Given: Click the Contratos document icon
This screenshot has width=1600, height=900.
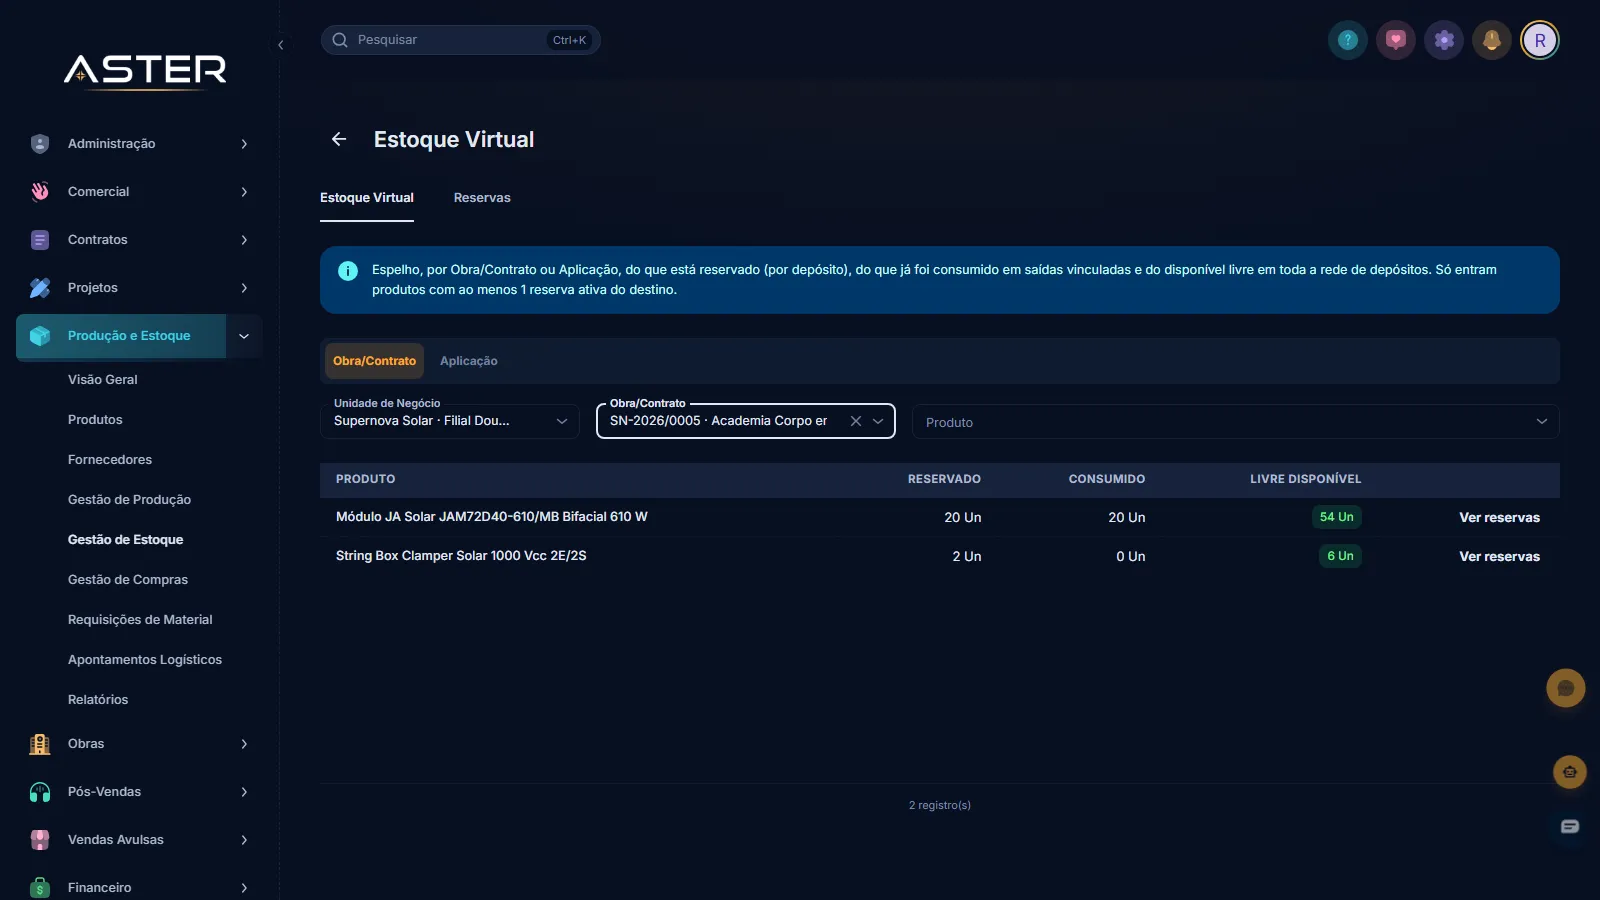Looking at the screenshot, I should point(40,240).
